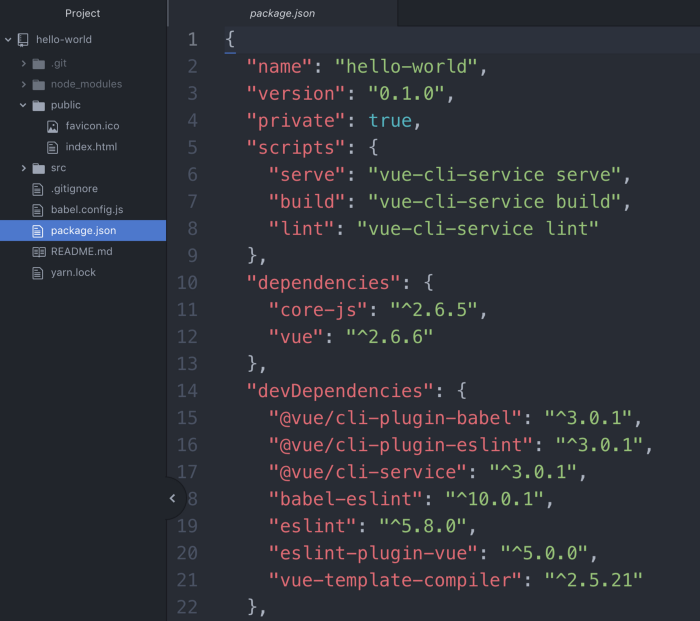
Task: Click the hello-world repository icon
Action: pos(23,40)
